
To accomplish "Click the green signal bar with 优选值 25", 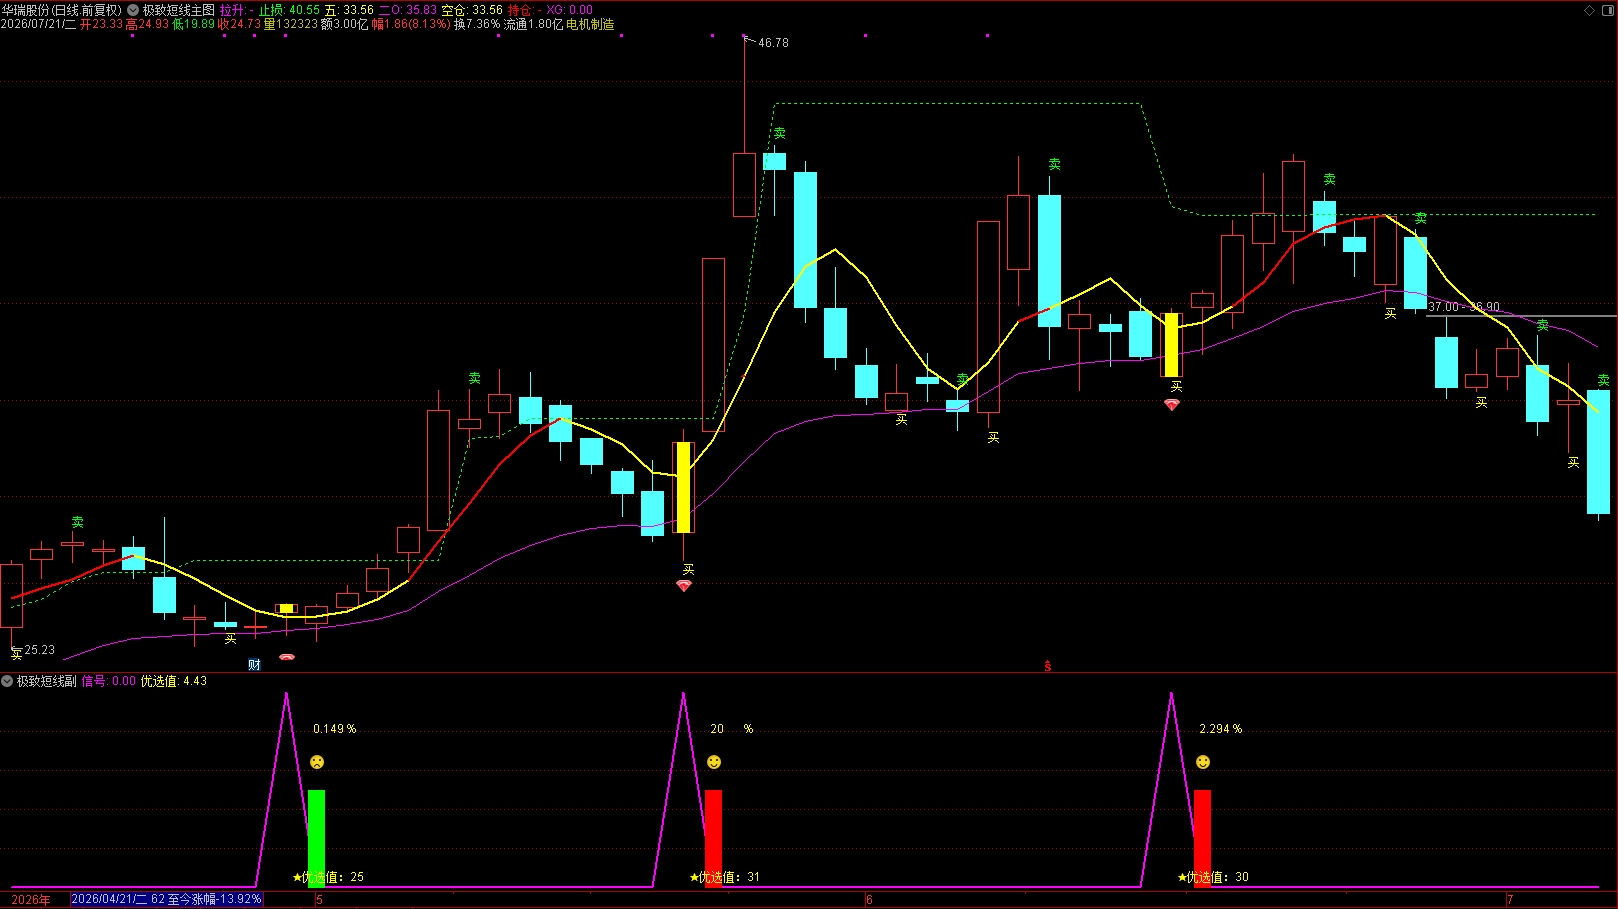I will point(316,838).
